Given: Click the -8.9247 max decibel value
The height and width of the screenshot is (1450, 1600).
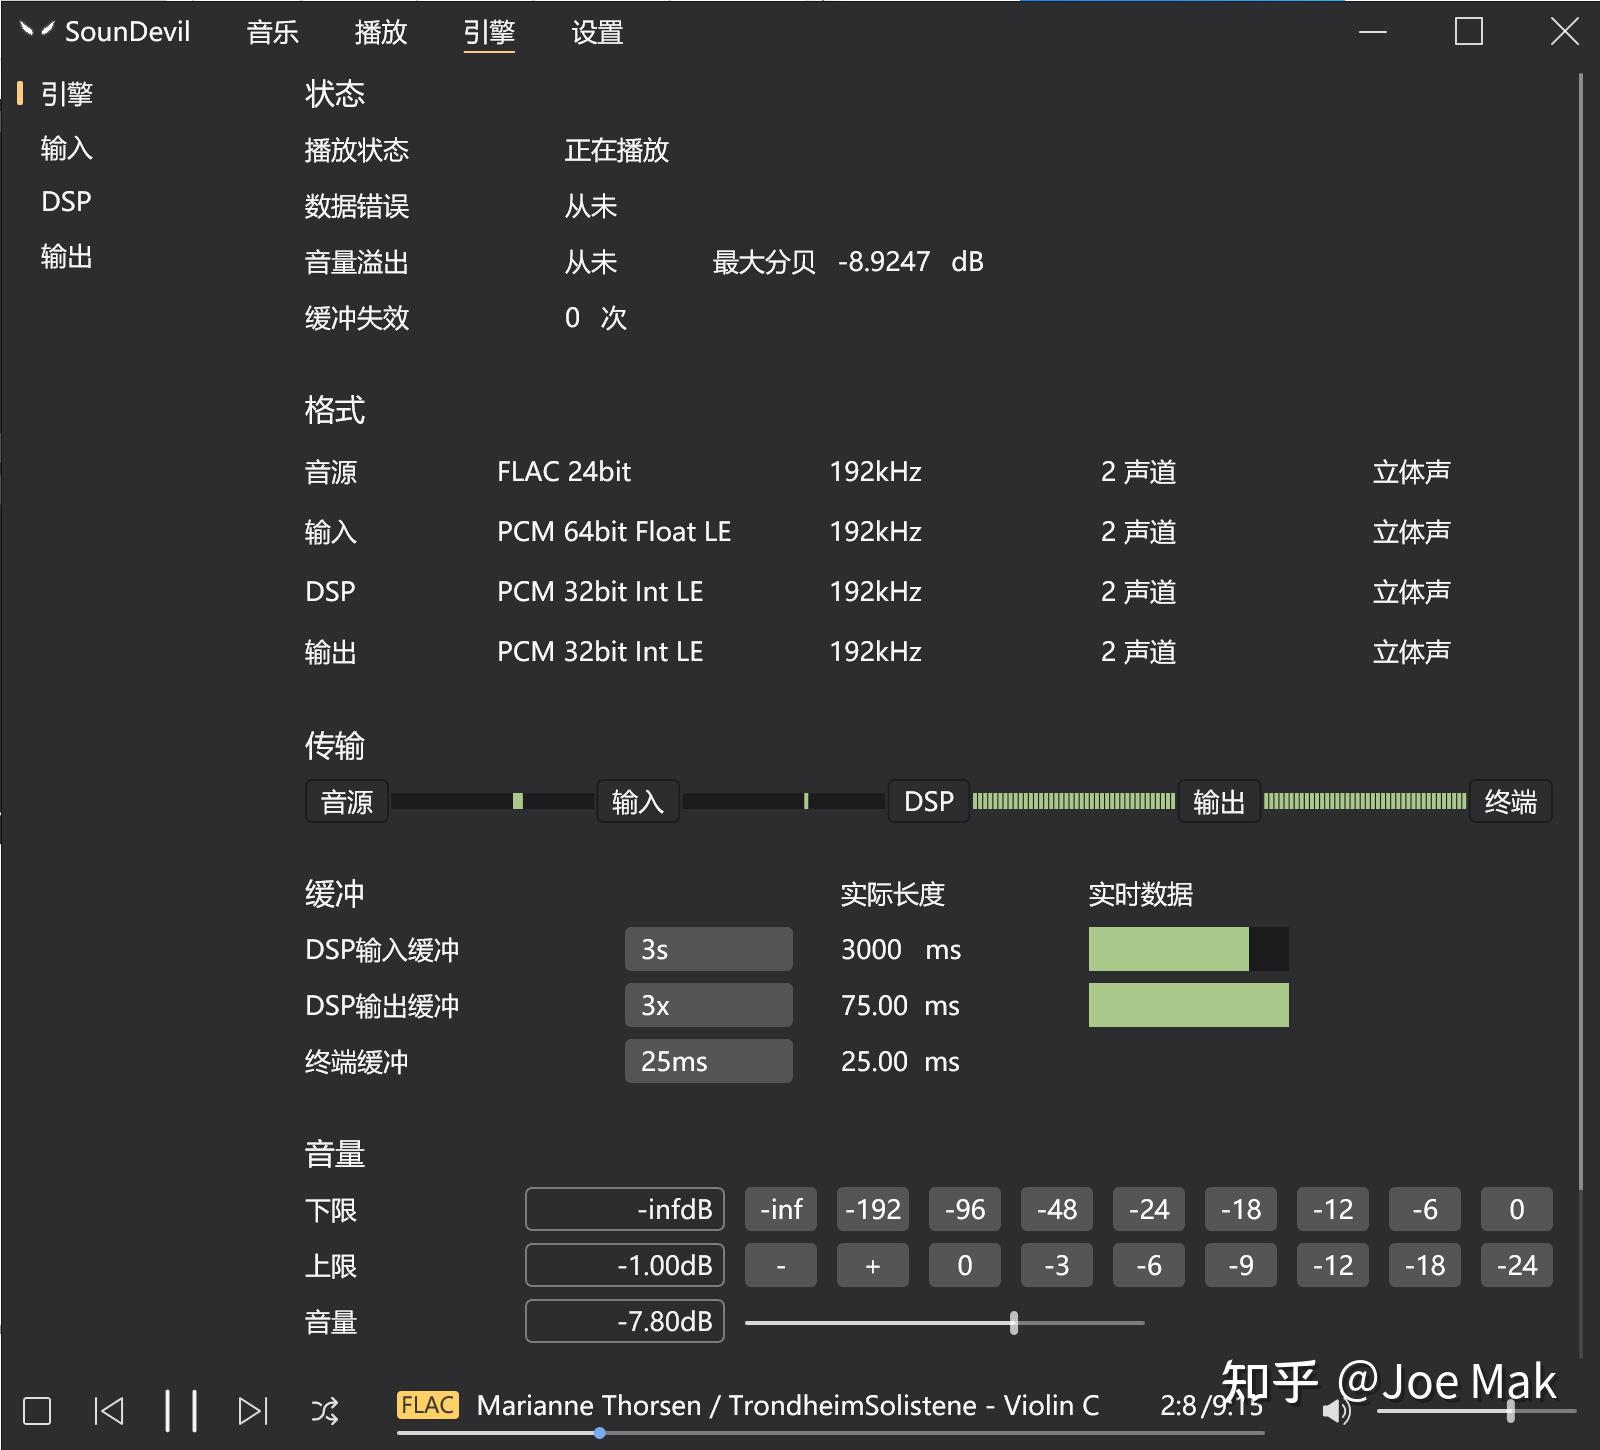Looking at the screenshot, I should tap(884, 262).
